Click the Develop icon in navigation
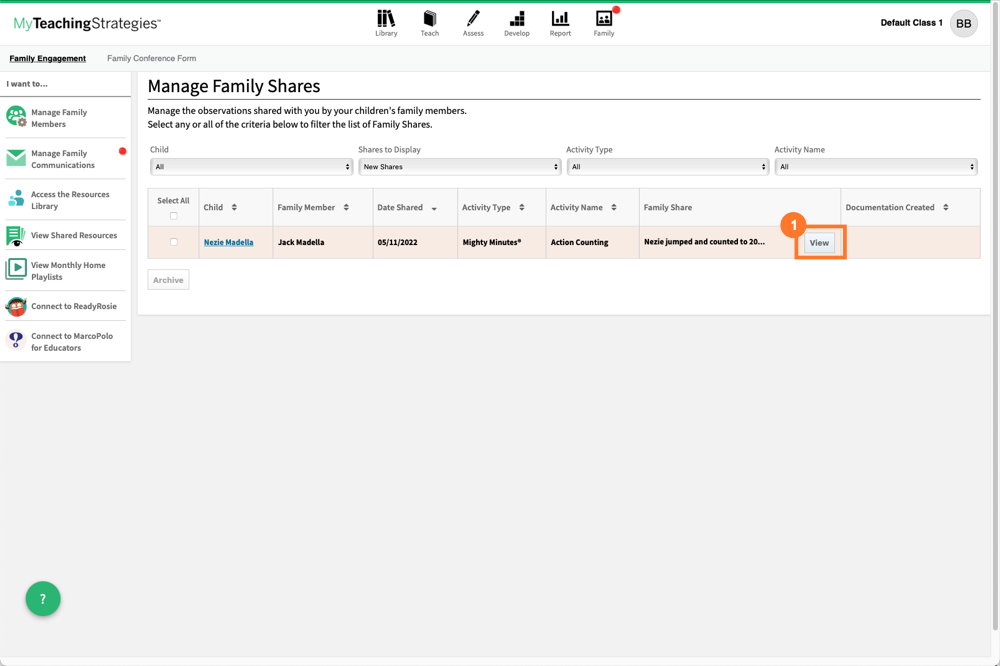1000x666 pixels. [x=517, y=22]
